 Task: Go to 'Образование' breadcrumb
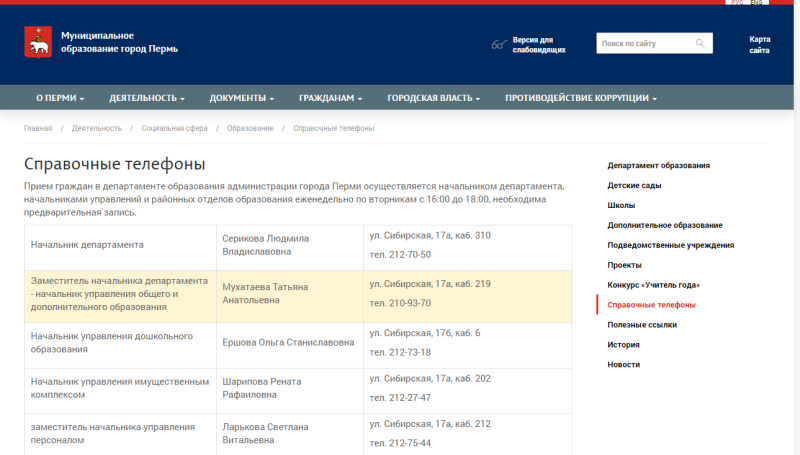point(251,129)
